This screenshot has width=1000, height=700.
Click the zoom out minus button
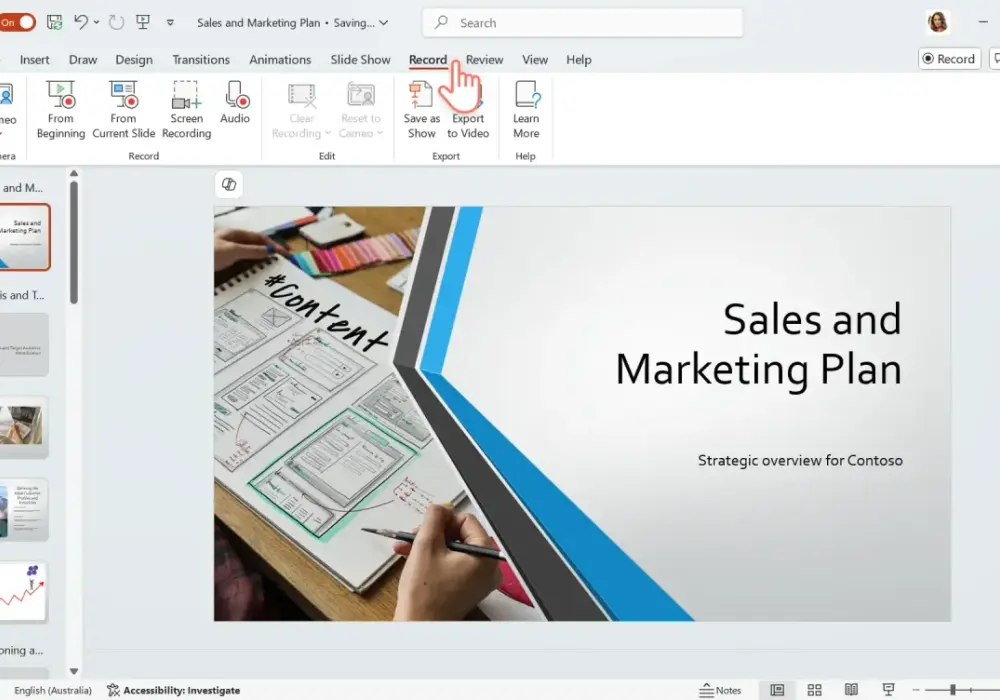(x=916, y=690)
